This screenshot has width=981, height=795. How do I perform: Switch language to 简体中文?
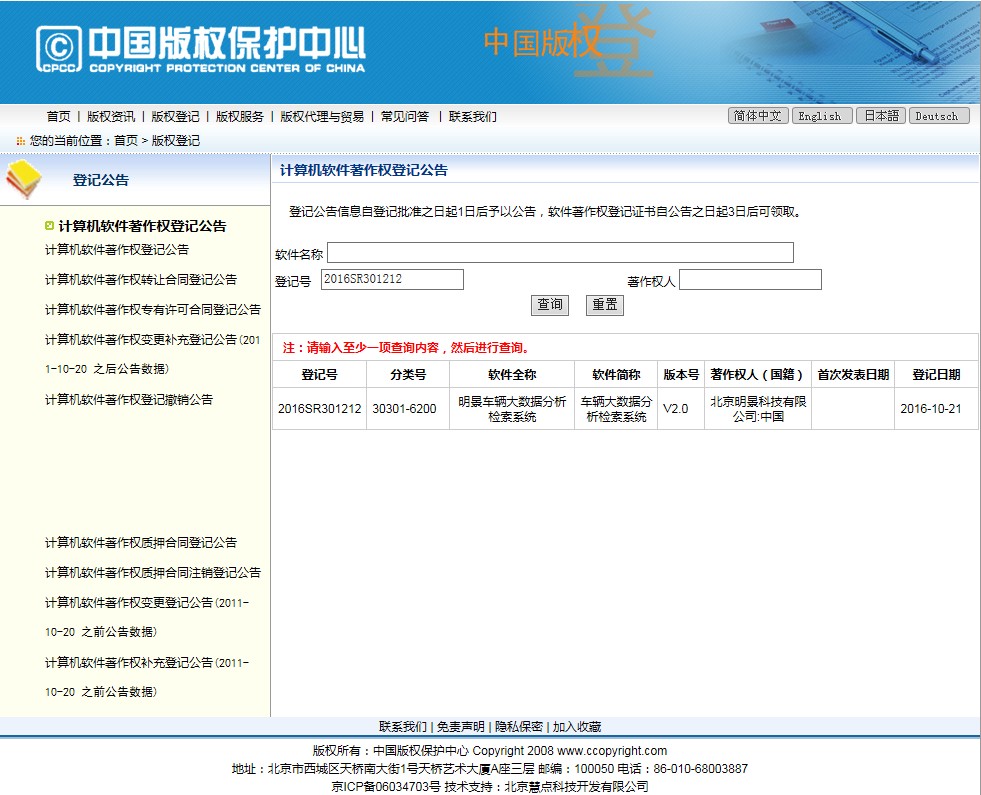(x=758, y=116)
